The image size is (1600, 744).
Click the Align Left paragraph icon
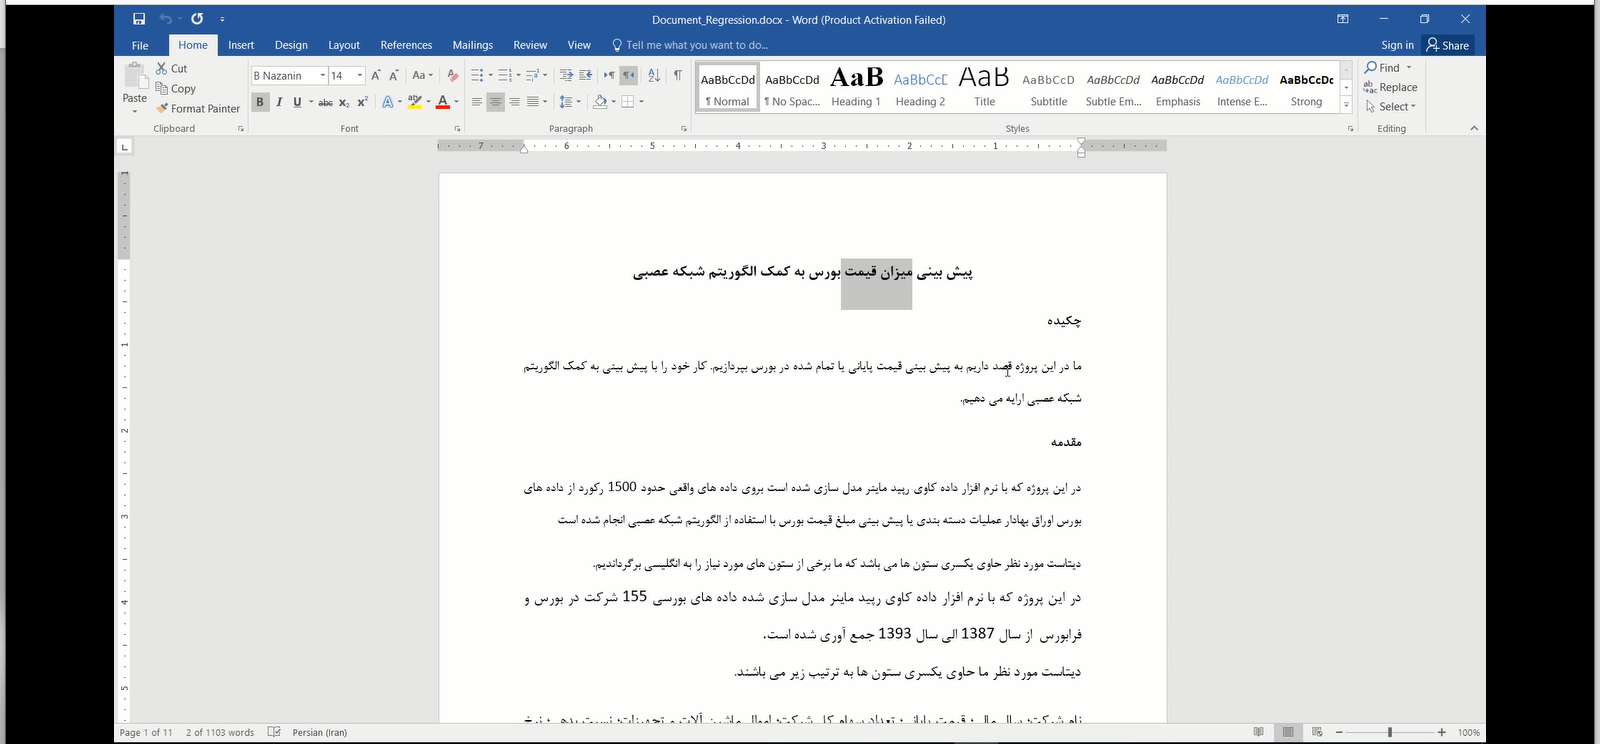pos(477,102)
